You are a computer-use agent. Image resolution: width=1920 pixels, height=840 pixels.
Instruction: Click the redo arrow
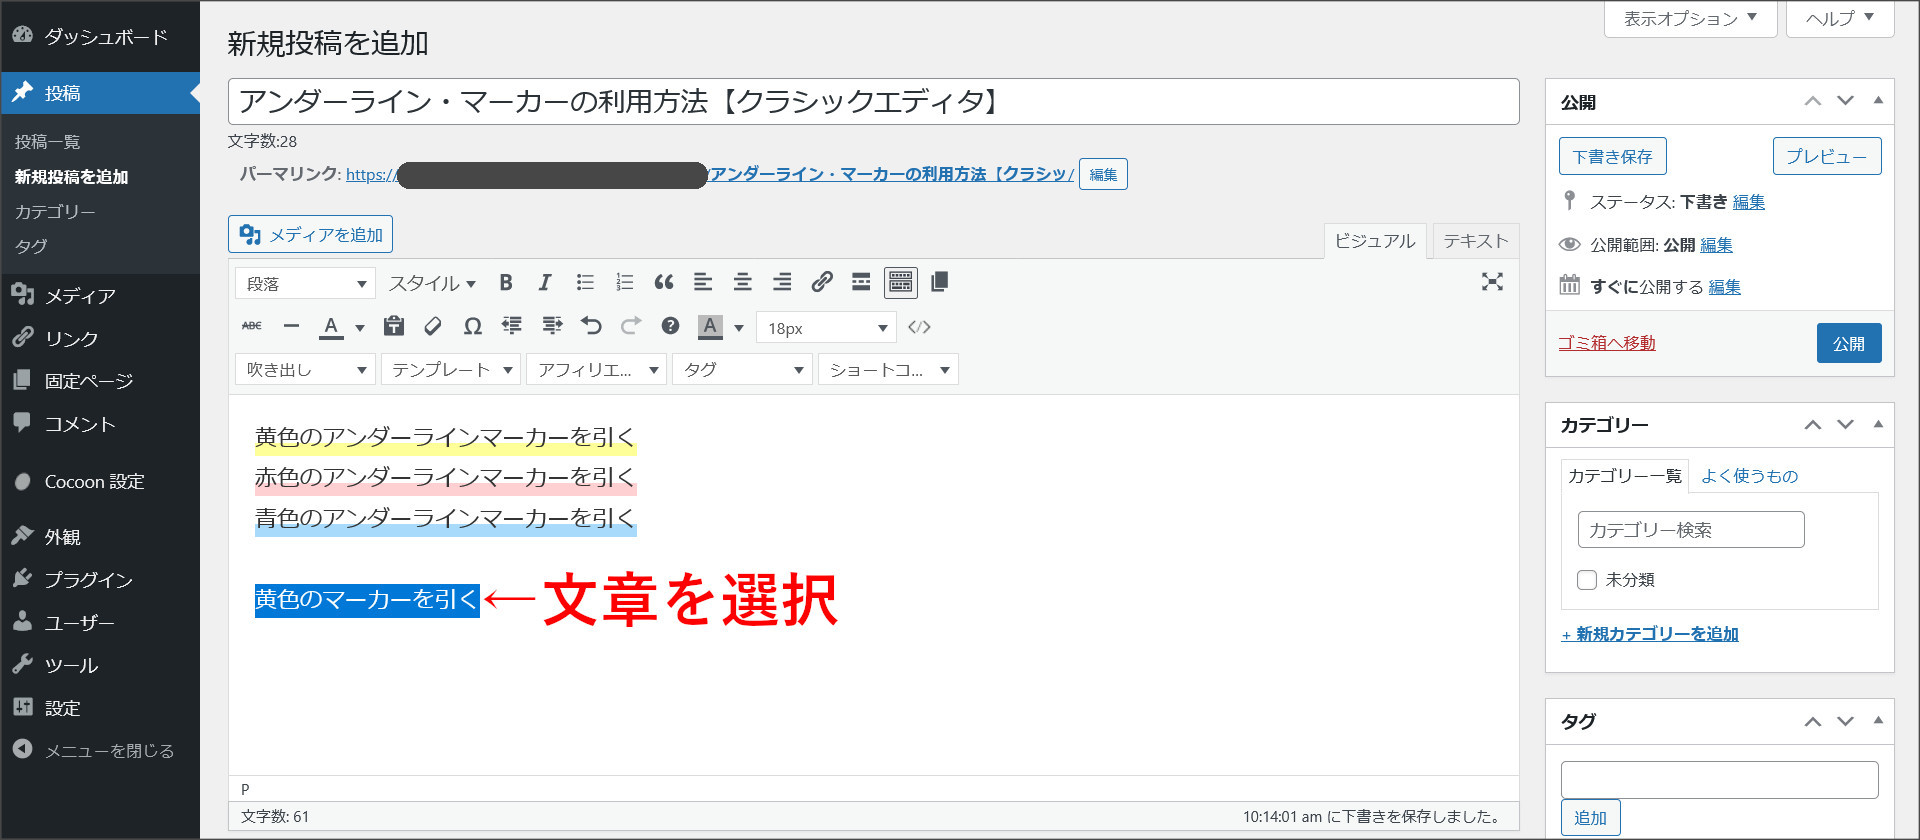(631, 326)
